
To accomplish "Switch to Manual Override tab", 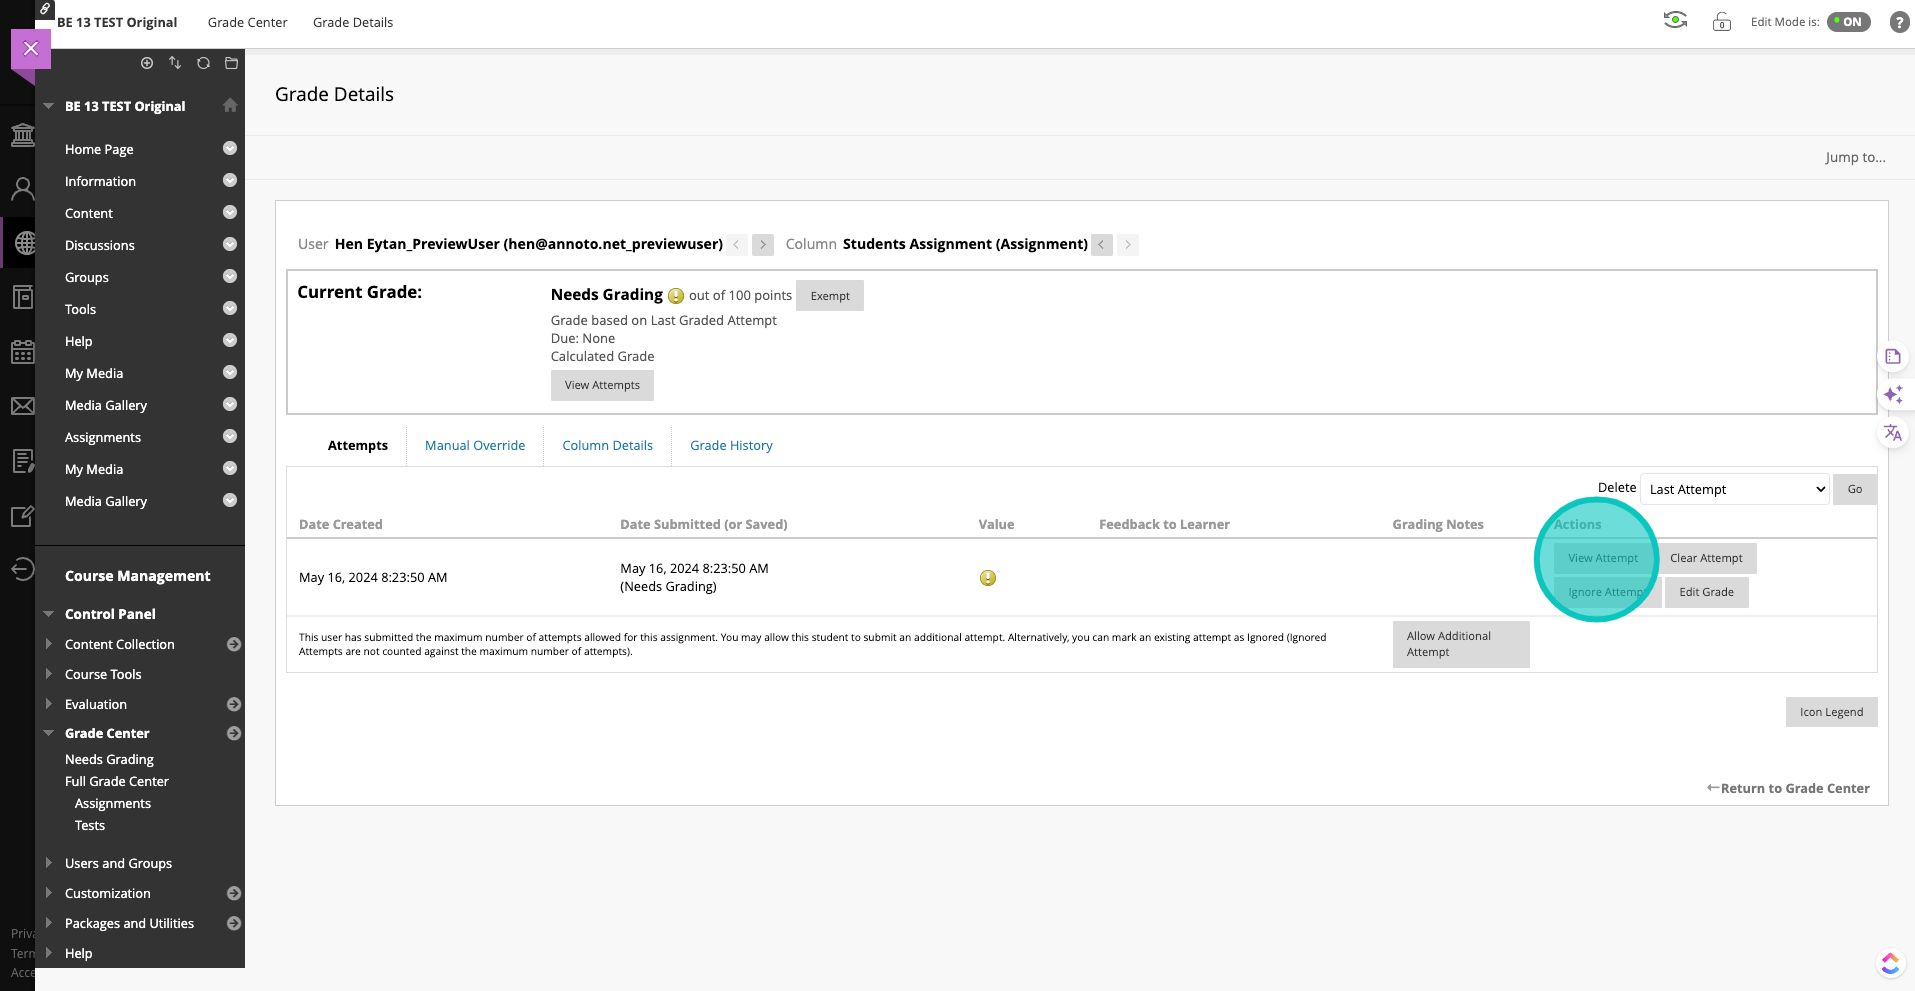I will [474, 445].
